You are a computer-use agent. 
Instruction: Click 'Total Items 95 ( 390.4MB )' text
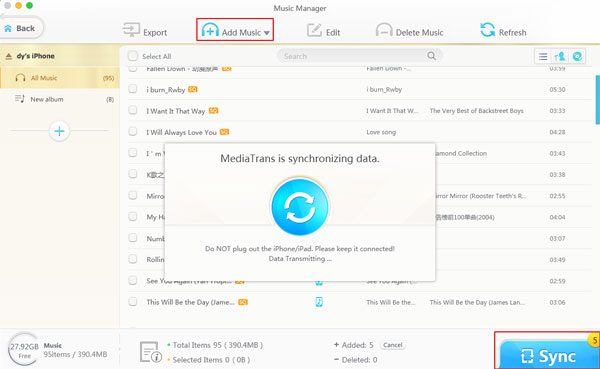point(218,345)
